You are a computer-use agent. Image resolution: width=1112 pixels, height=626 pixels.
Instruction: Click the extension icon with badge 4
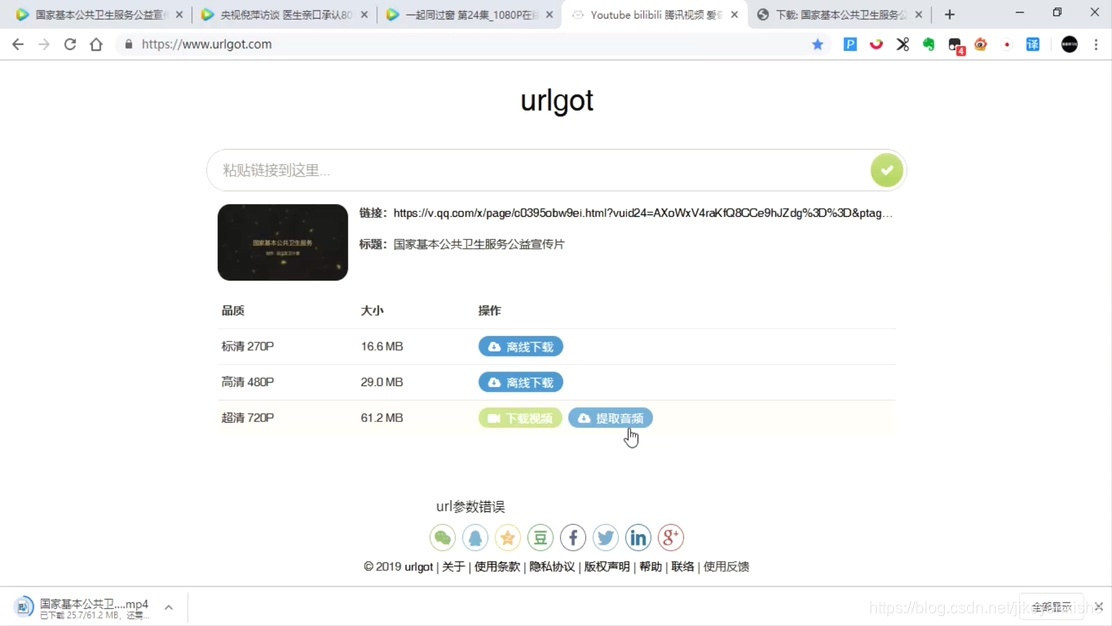point(955,45)
